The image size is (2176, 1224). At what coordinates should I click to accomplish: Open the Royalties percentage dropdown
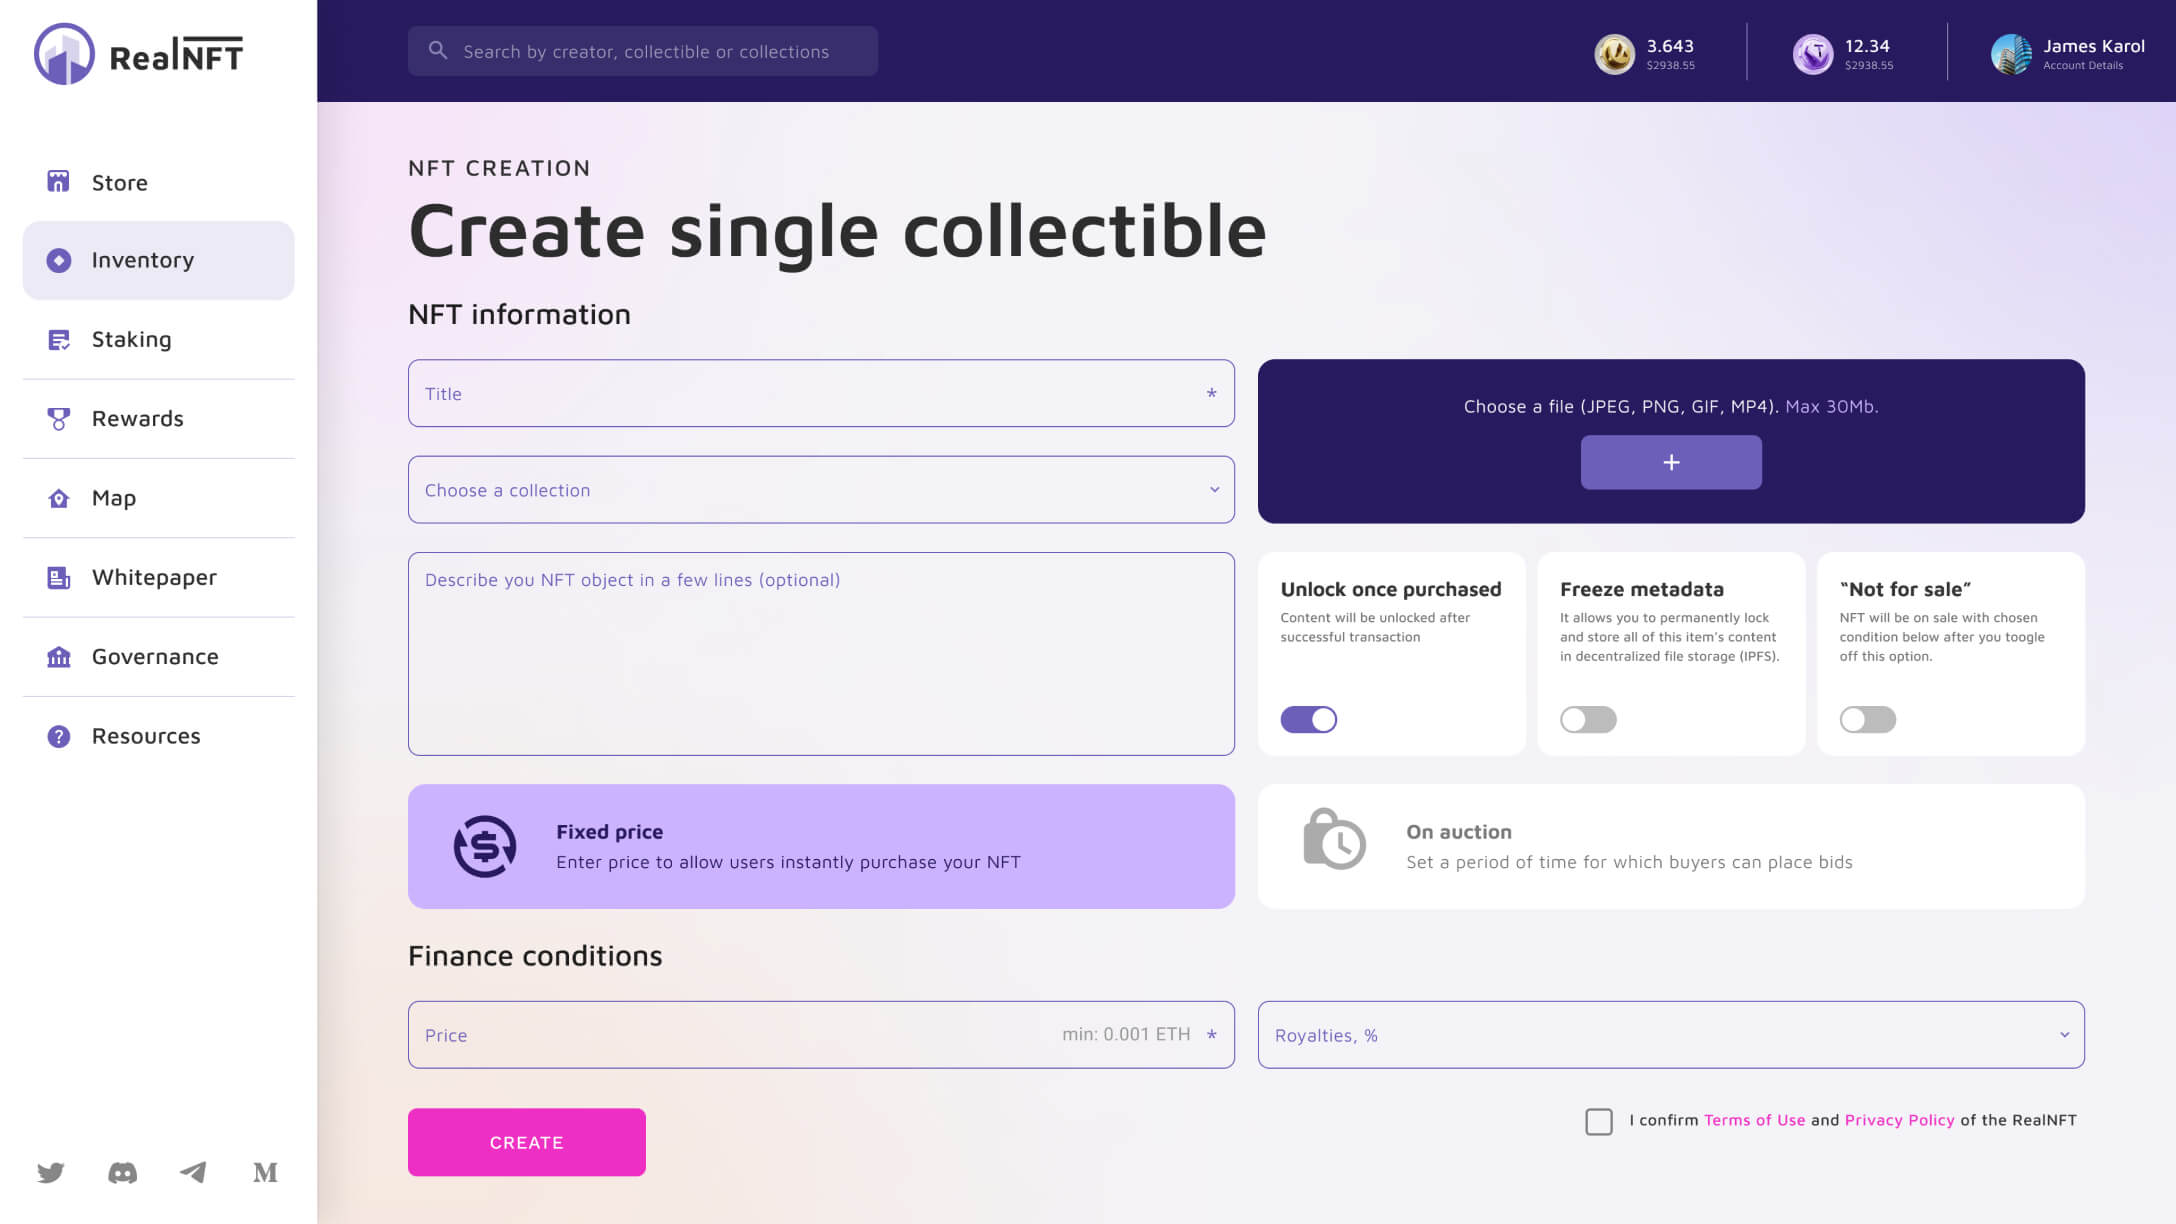coord(1670,1035)
